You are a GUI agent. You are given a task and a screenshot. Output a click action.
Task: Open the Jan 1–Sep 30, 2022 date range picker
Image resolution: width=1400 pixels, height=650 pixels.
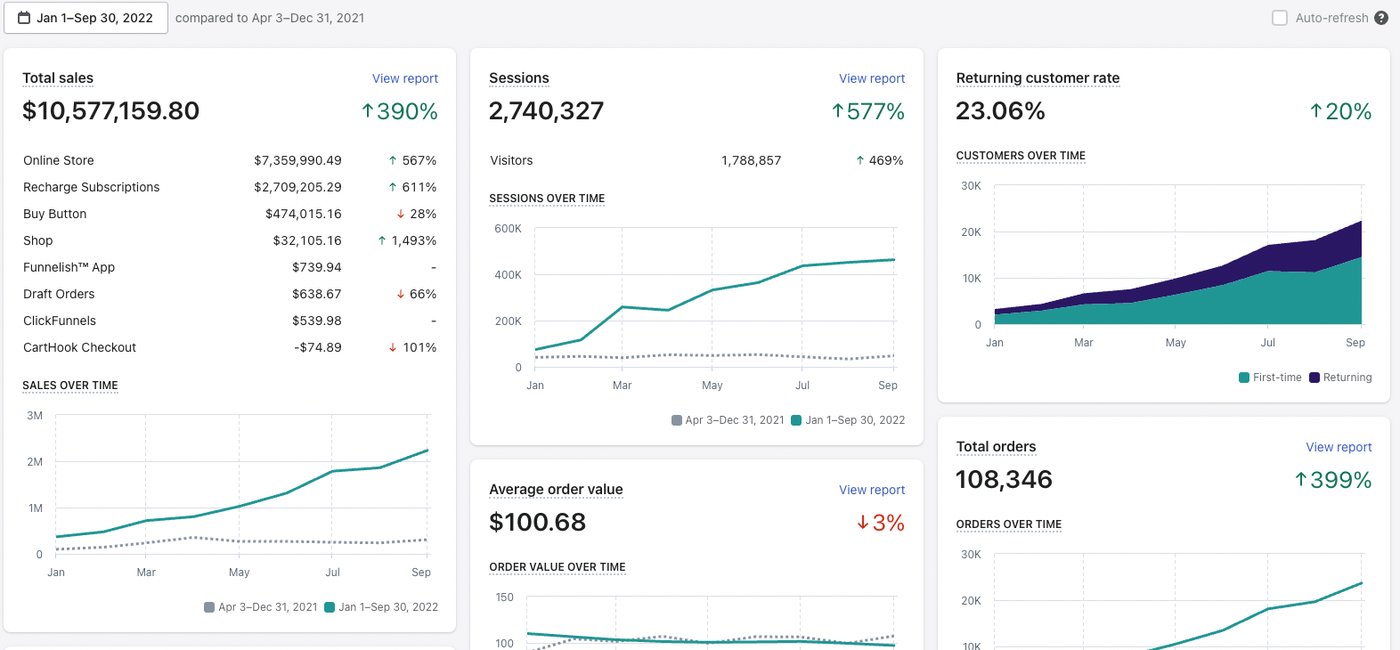[x=86, y=18]
